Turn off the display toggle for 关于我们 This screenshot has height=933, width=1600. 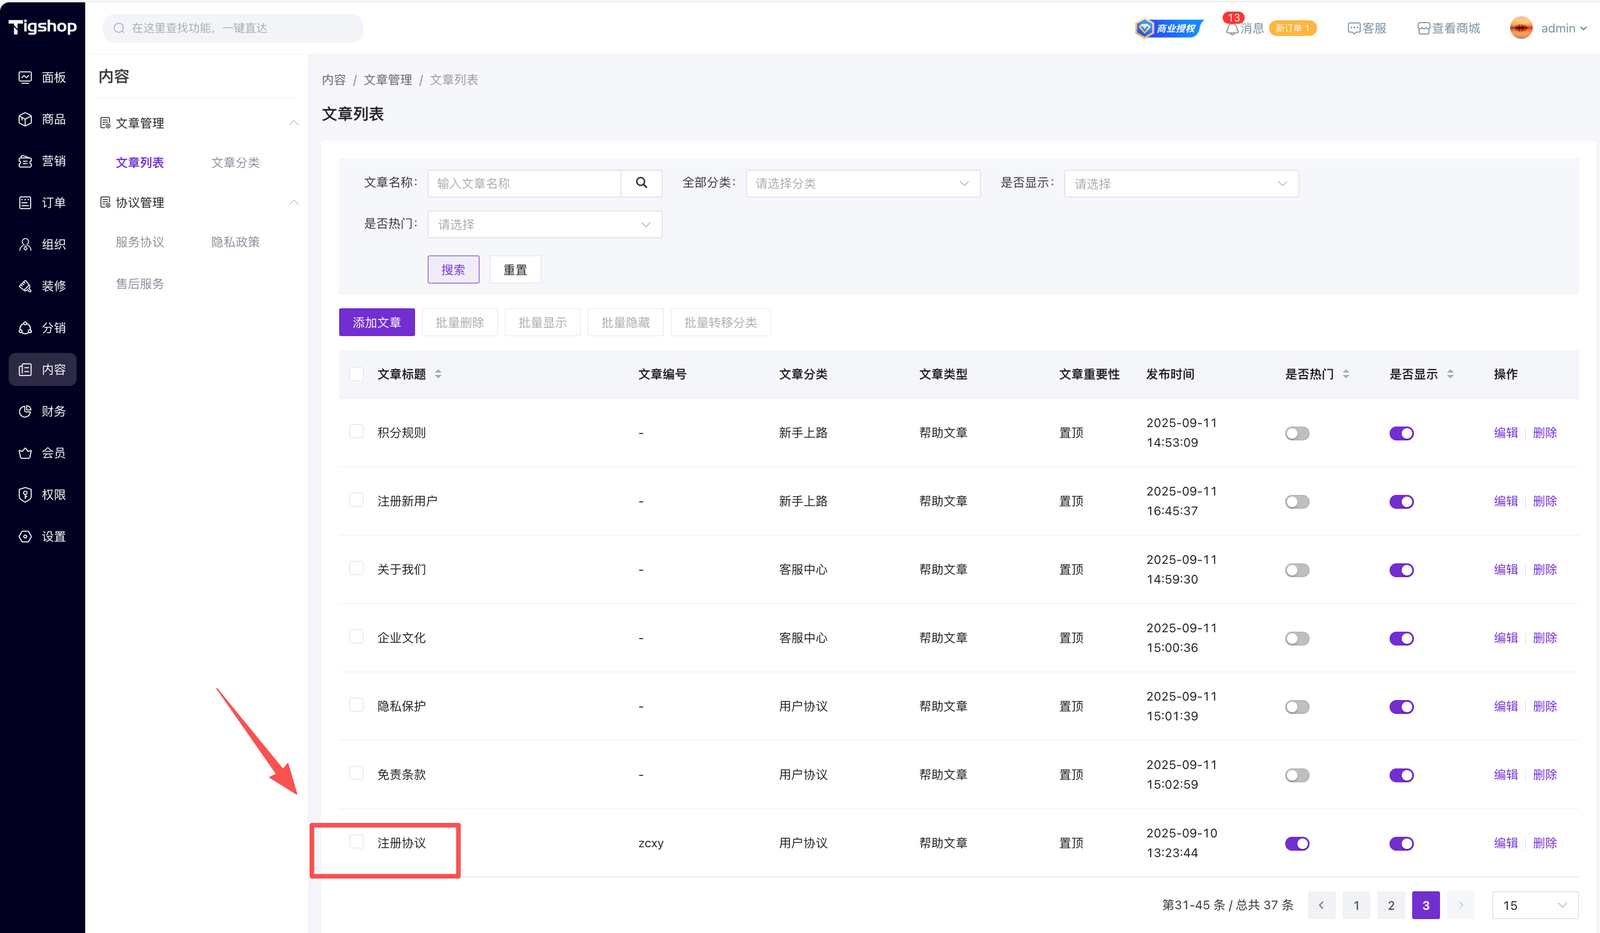pyautogui.click(x=1401, y=570)
